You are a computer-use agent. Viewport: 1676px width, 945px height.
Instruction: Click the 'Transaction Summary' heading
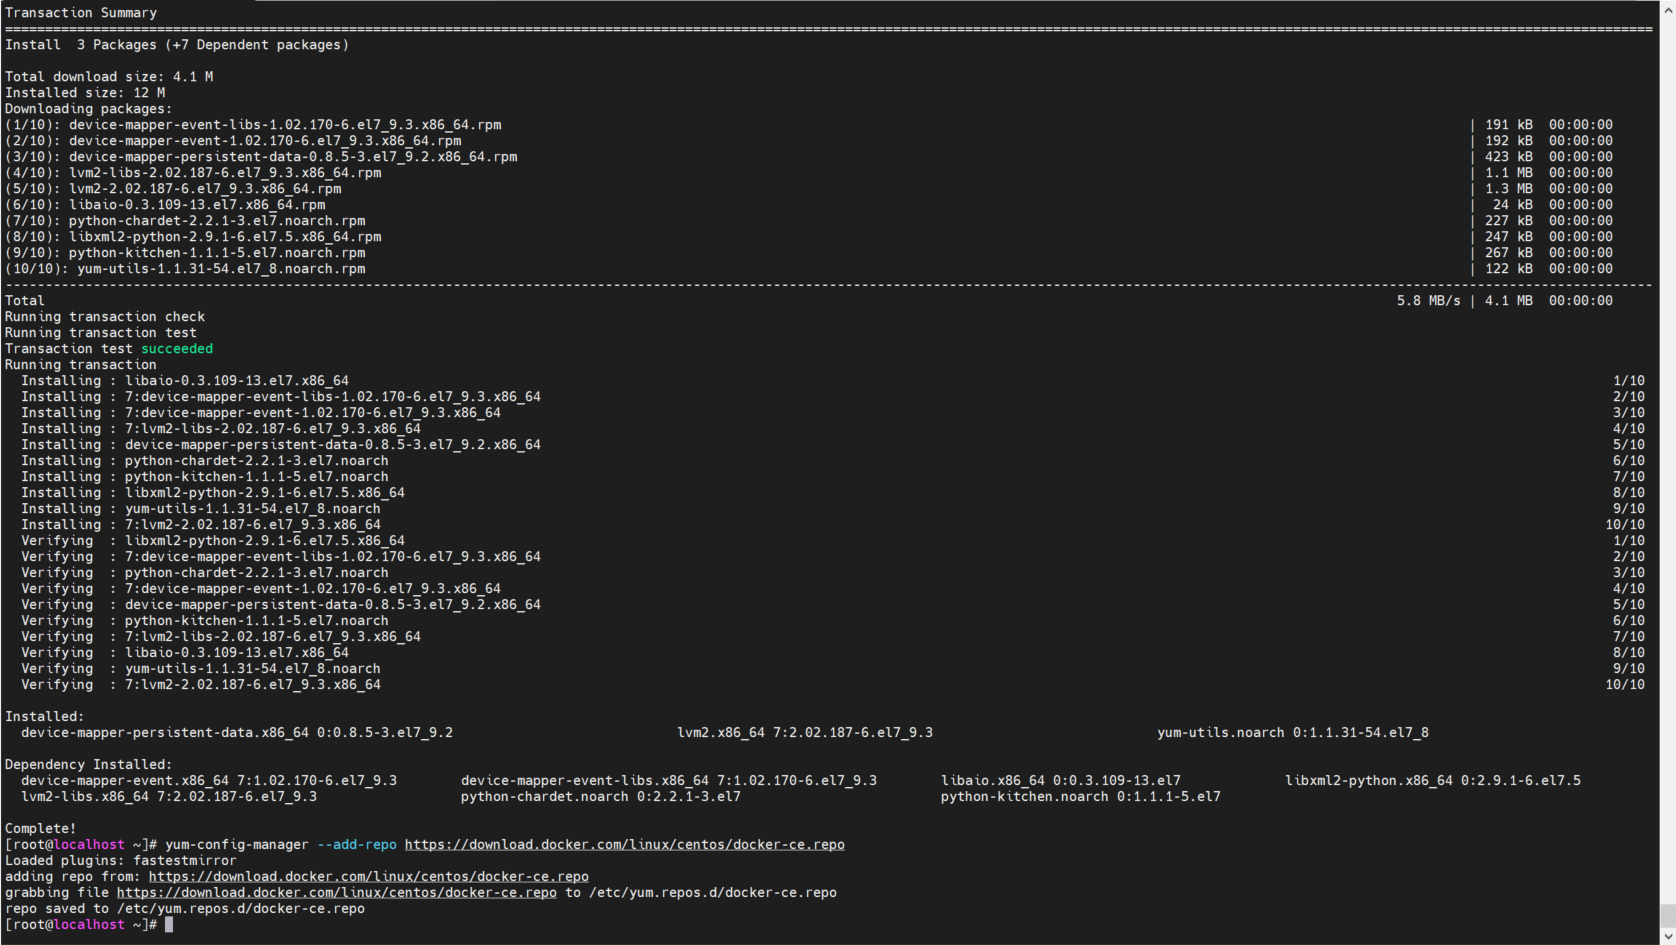tap(81, 13)
